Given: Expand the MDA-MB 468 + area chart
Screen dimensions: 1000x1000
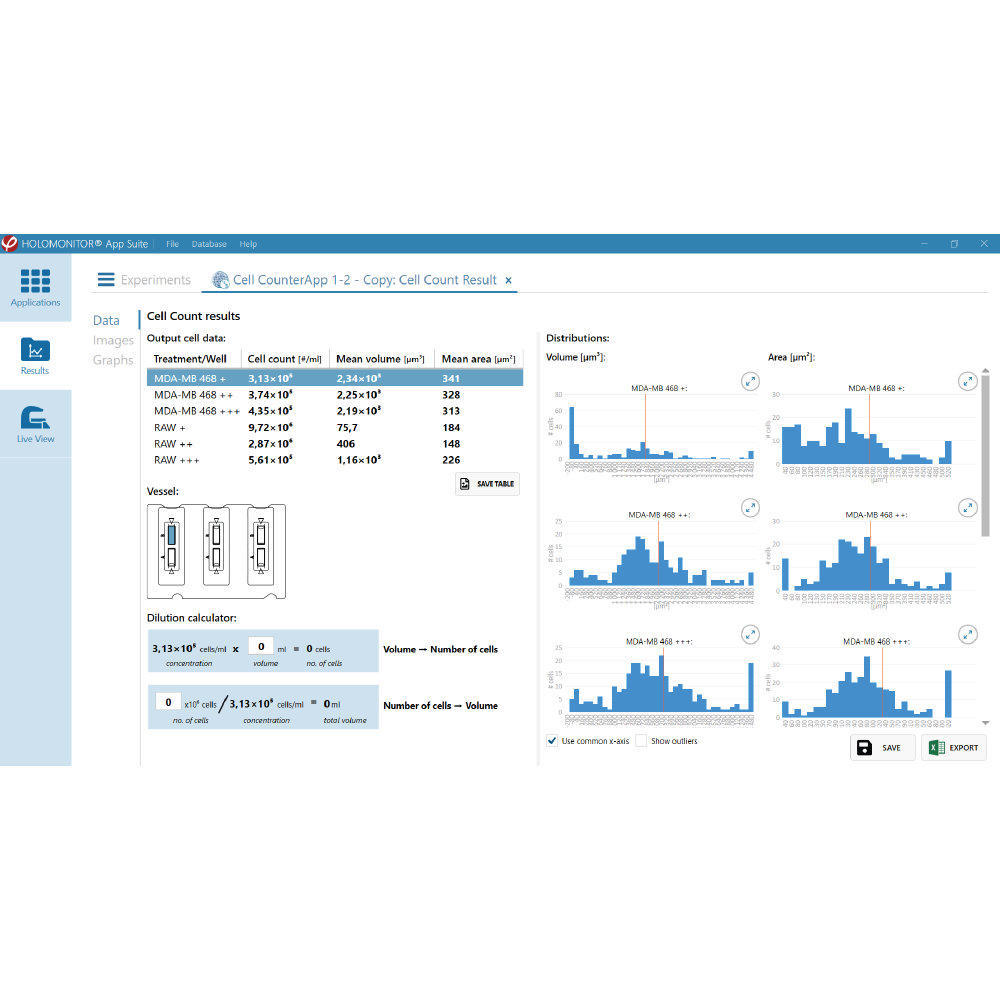Looking at the screenshot, I should [x=967, y=381].
